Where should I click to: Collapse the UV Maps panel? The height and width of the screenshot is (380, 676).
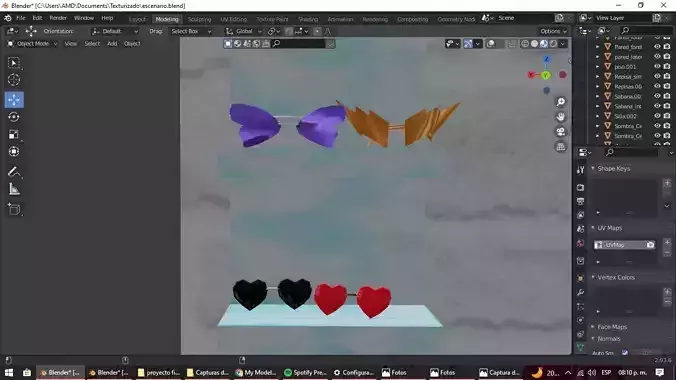tap(609, 228)
